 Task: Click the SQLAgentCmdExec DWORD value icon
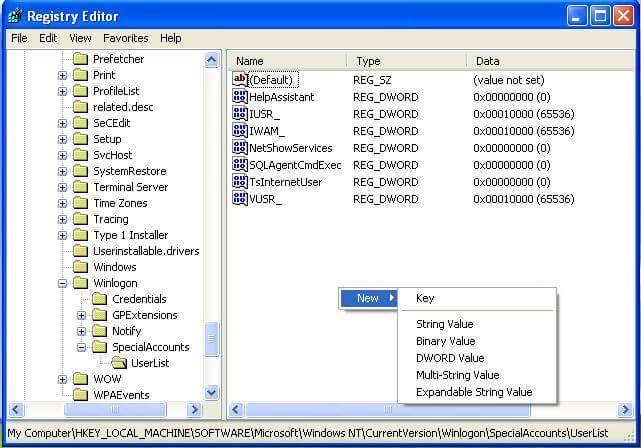pos(240,164)
